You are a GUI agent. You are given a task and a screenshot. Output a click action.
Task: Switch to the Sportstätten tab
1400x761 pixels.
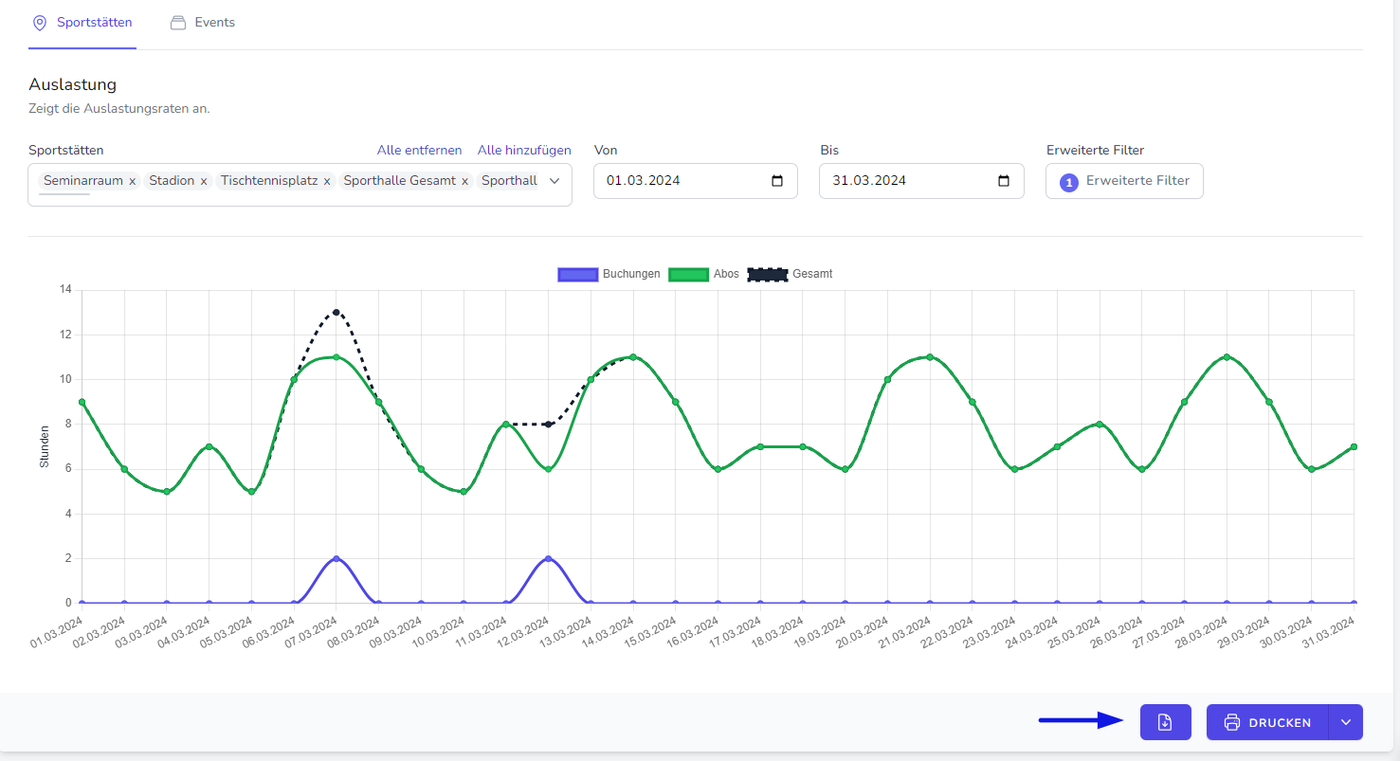[x=82, y=22]
